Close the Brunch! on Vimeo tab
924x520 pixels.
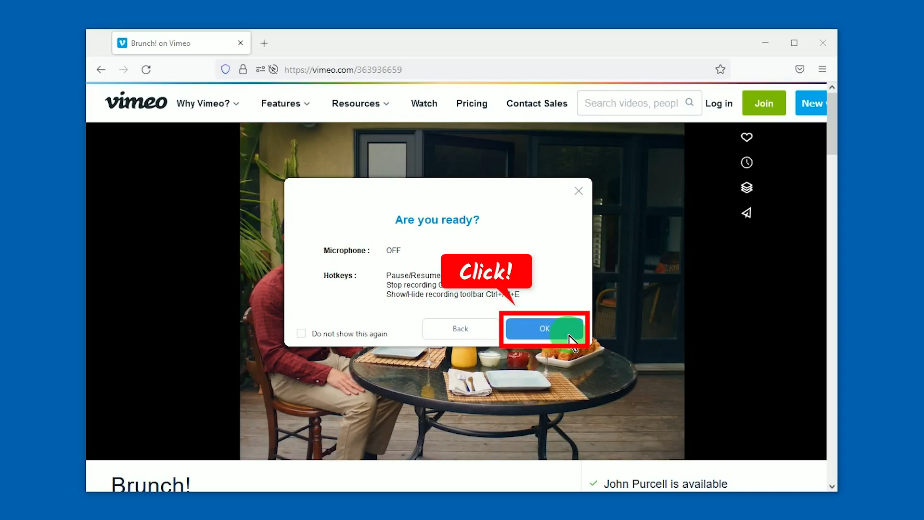(240, 43)
